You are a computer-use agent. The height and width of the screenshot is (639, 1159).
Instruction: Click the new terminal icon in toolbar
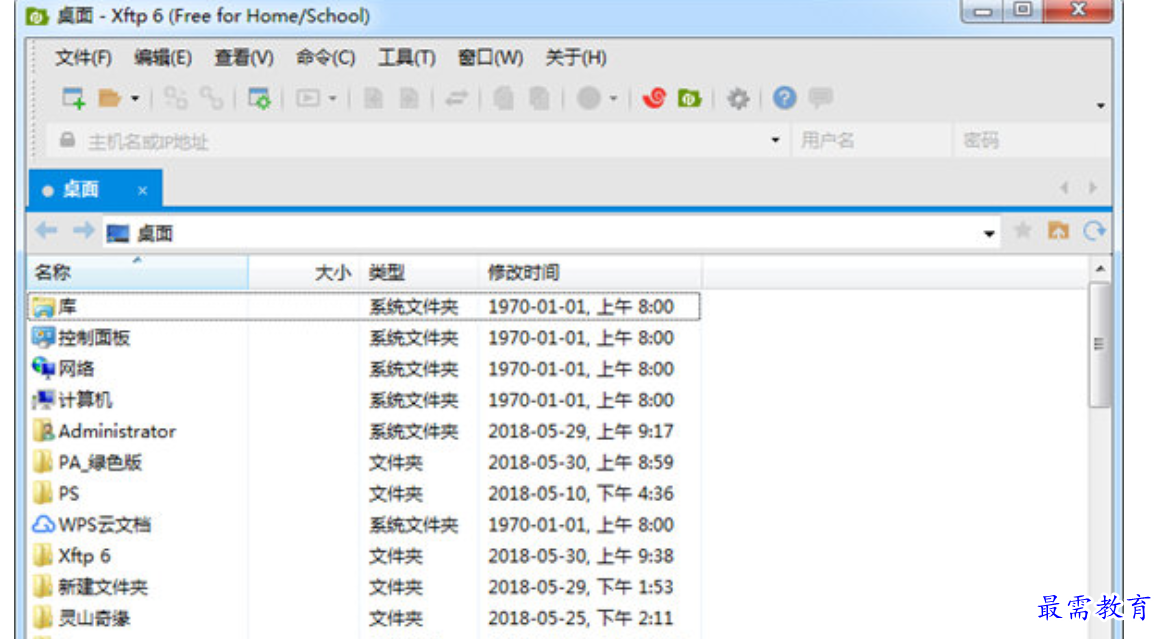307,98
